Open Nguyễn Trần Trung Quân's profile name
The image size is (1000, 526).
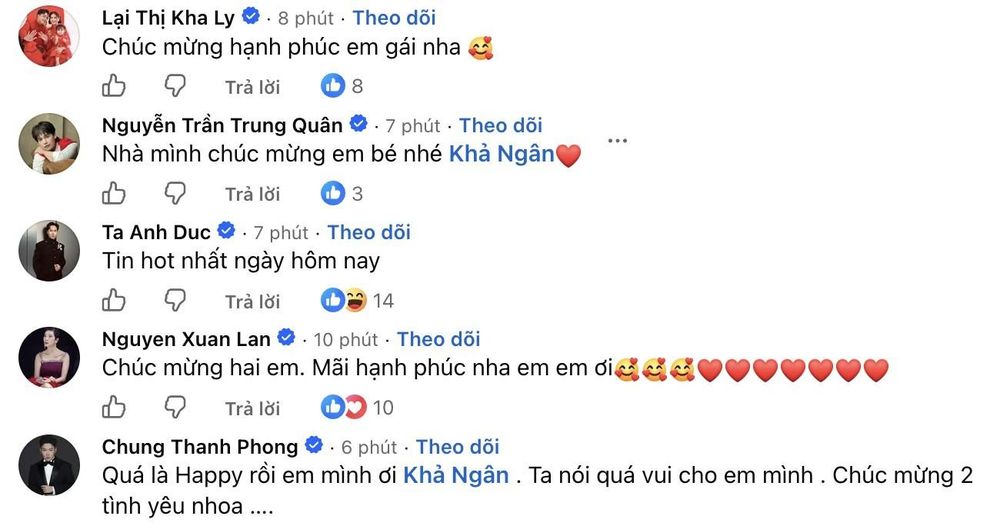point(222,126)
